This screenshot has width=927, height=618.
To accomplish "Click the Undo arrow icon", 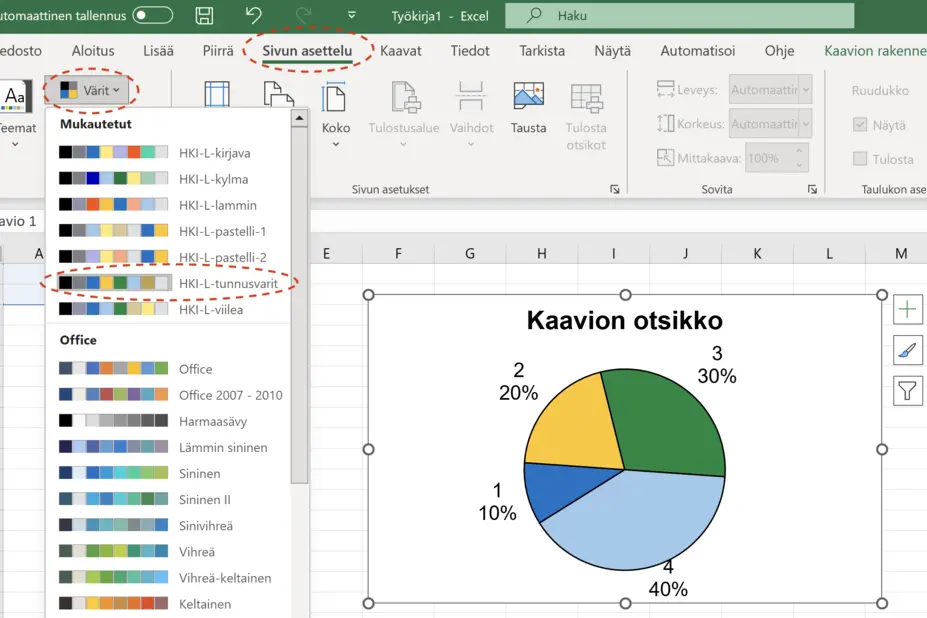I will 254,15.
